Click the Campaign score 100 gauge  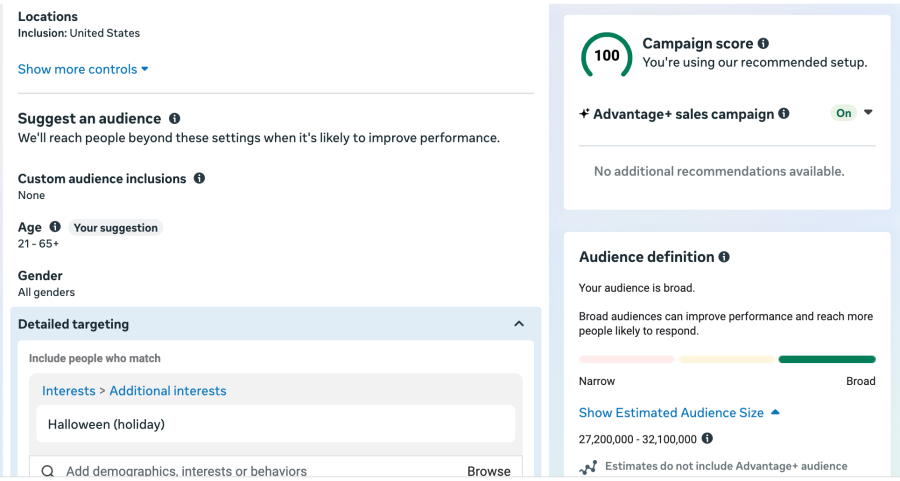607,56
